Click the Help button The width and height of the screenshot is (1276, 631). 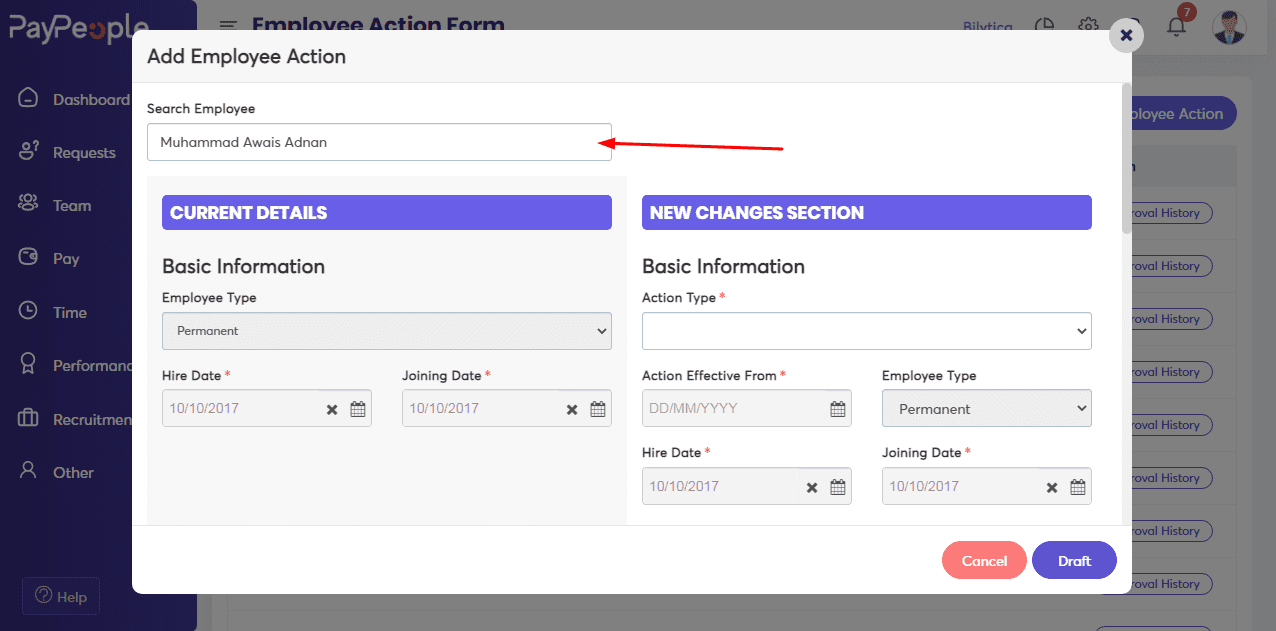point(61,597)
